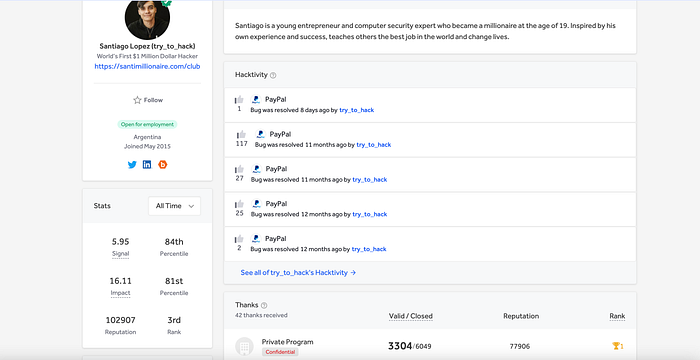700x360 pixels.
Task: See all of try_to_hack's Hacktivity
Action: pos(298,272)
